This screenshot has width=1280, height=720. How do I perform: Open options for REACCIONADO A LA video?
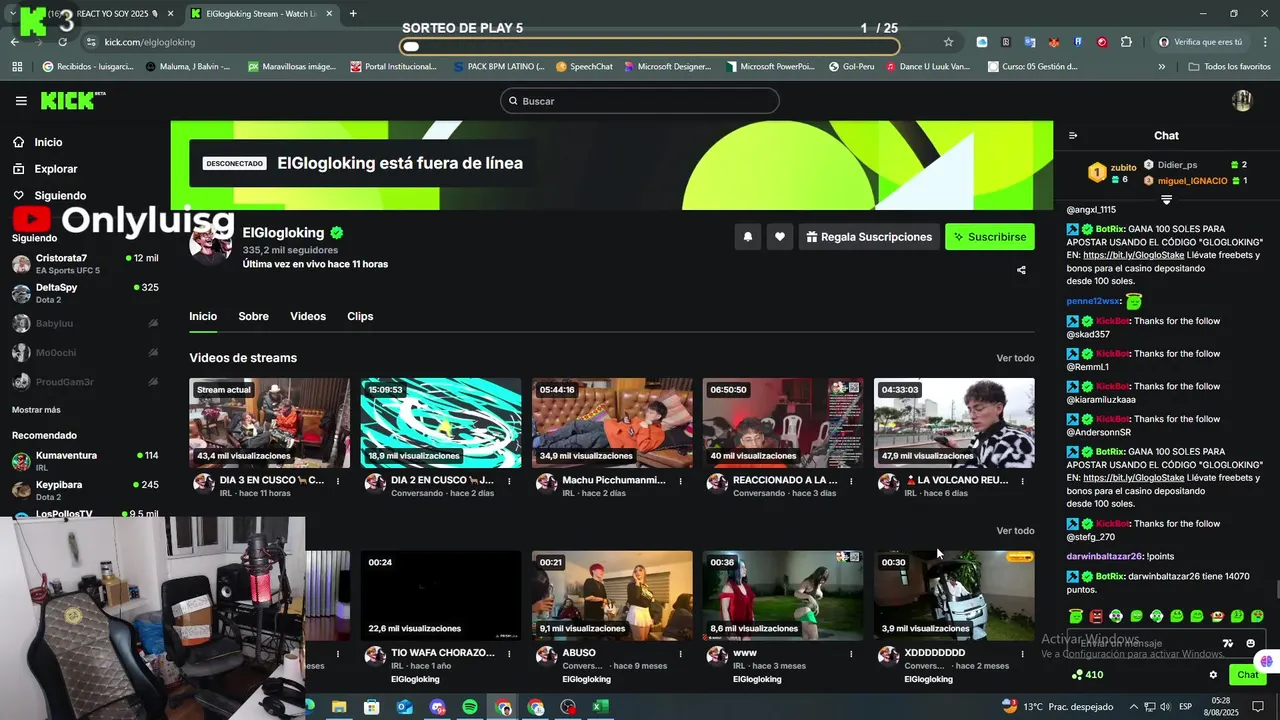[x=851, y=481]
